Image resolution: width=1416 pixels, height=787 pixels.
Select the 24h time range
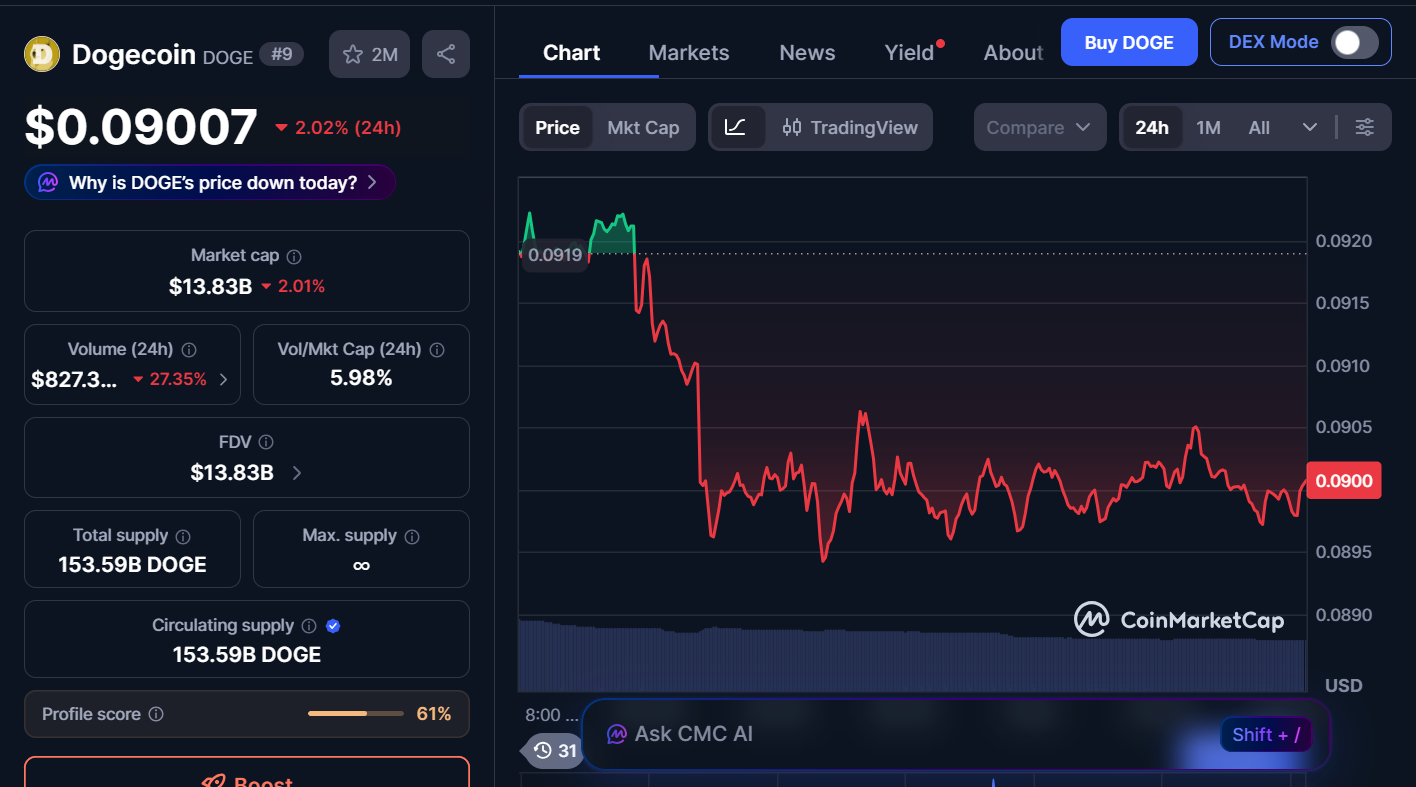click(1152, 127)
